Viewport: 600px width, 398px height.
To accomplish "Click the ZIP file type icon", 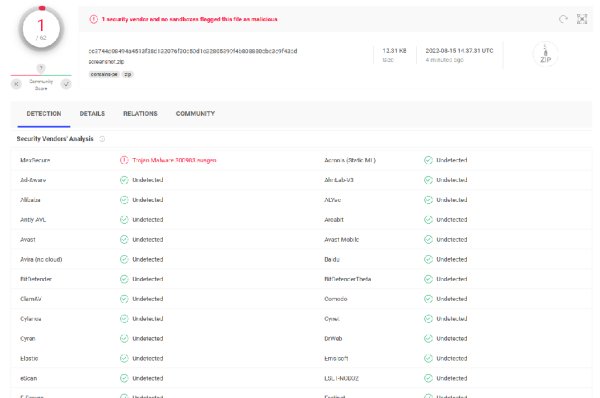I will click(x=545, y=54).
